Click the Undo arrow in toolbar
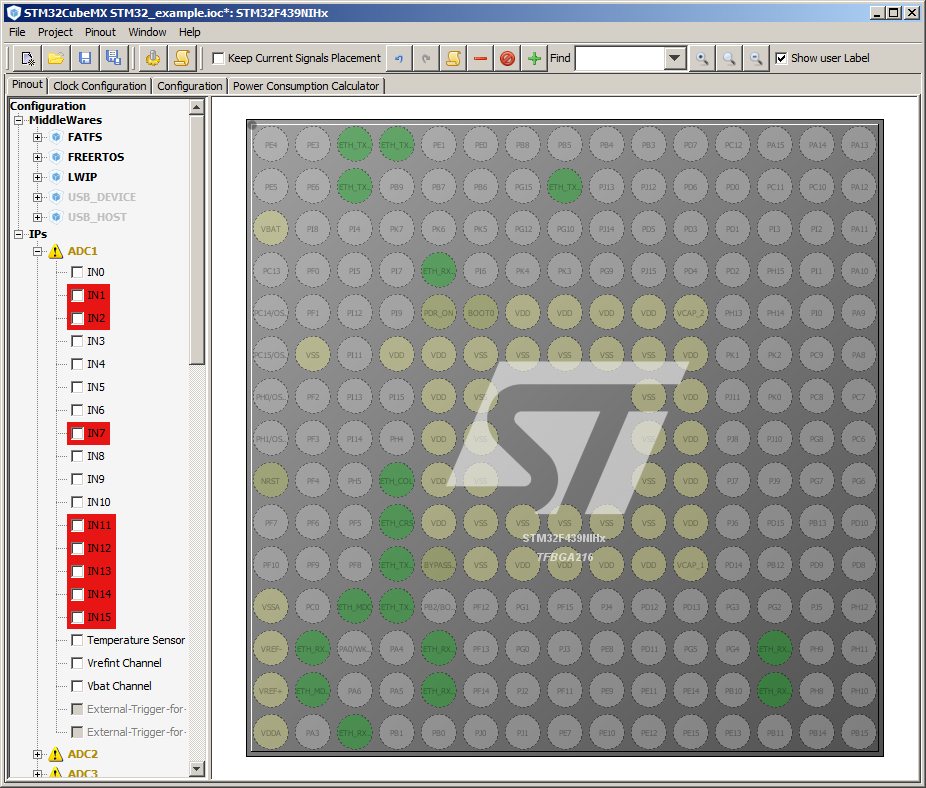 [x=398, y=58]
